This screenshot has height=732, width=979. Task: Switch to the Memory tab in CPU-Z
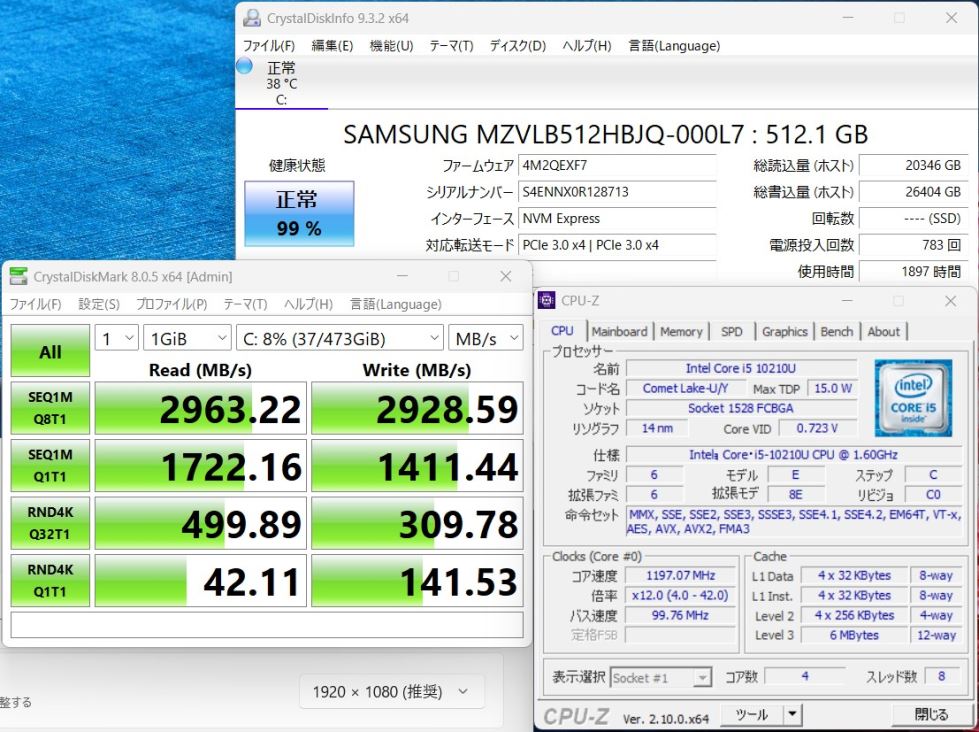(x=681, y=332)
